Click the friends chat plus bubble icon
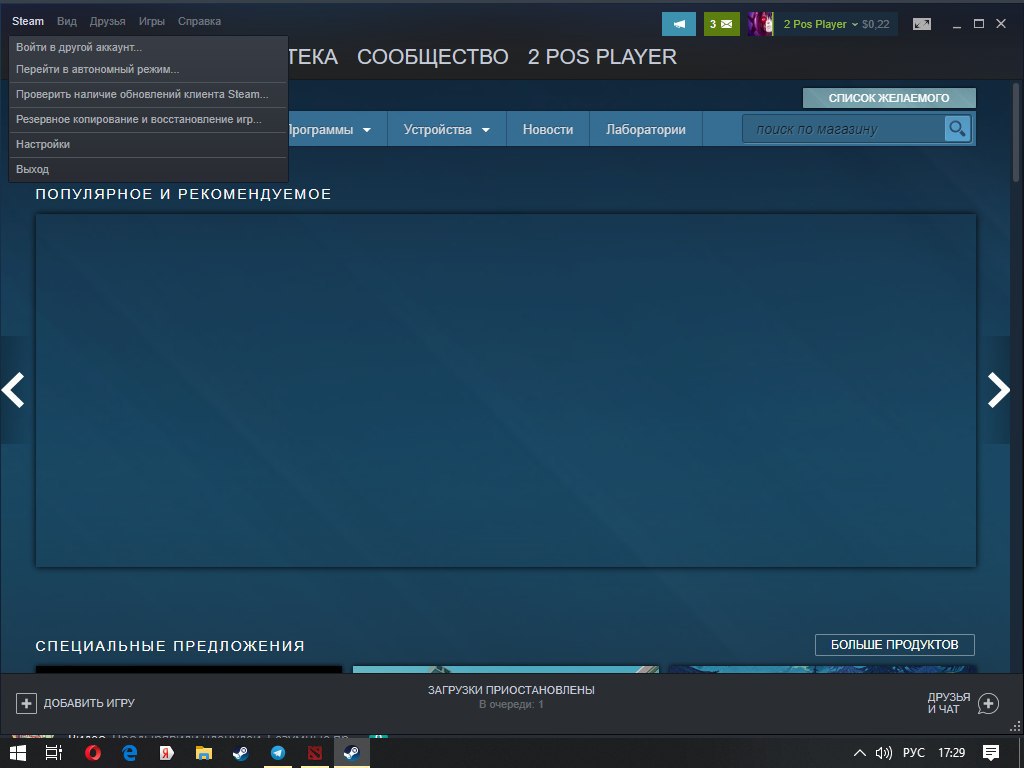The image size is (1024, 768). [x=988, y=703]
